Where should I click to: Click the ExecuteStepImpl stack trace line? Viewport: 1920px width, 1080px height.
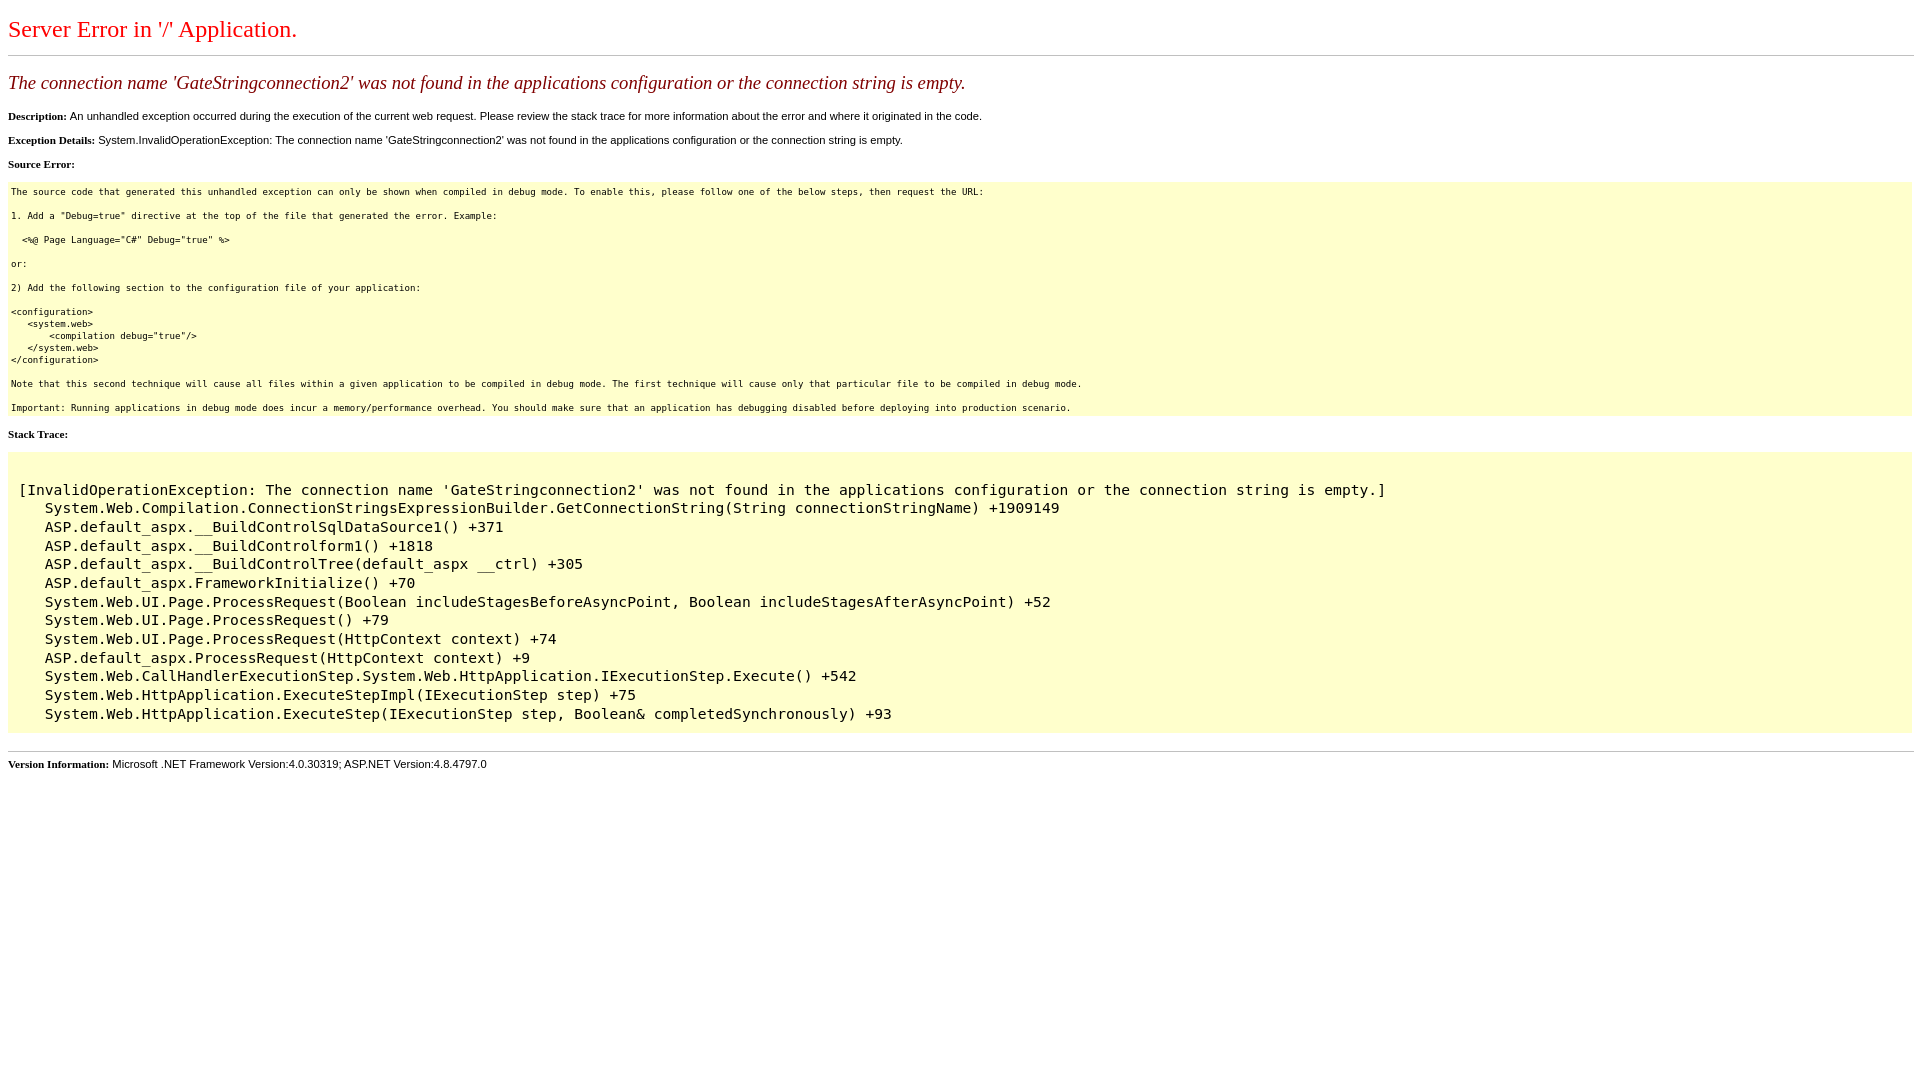click(340, 696)
